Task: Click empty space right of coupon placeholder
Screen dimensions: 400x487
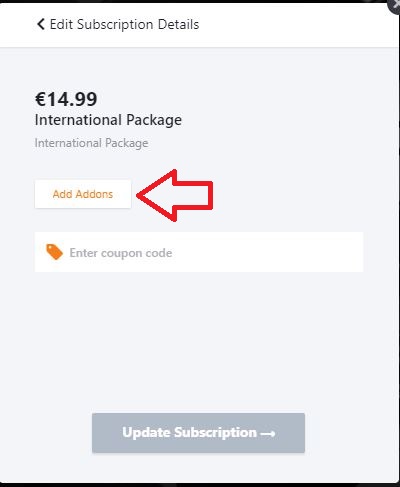Action: 267,252
